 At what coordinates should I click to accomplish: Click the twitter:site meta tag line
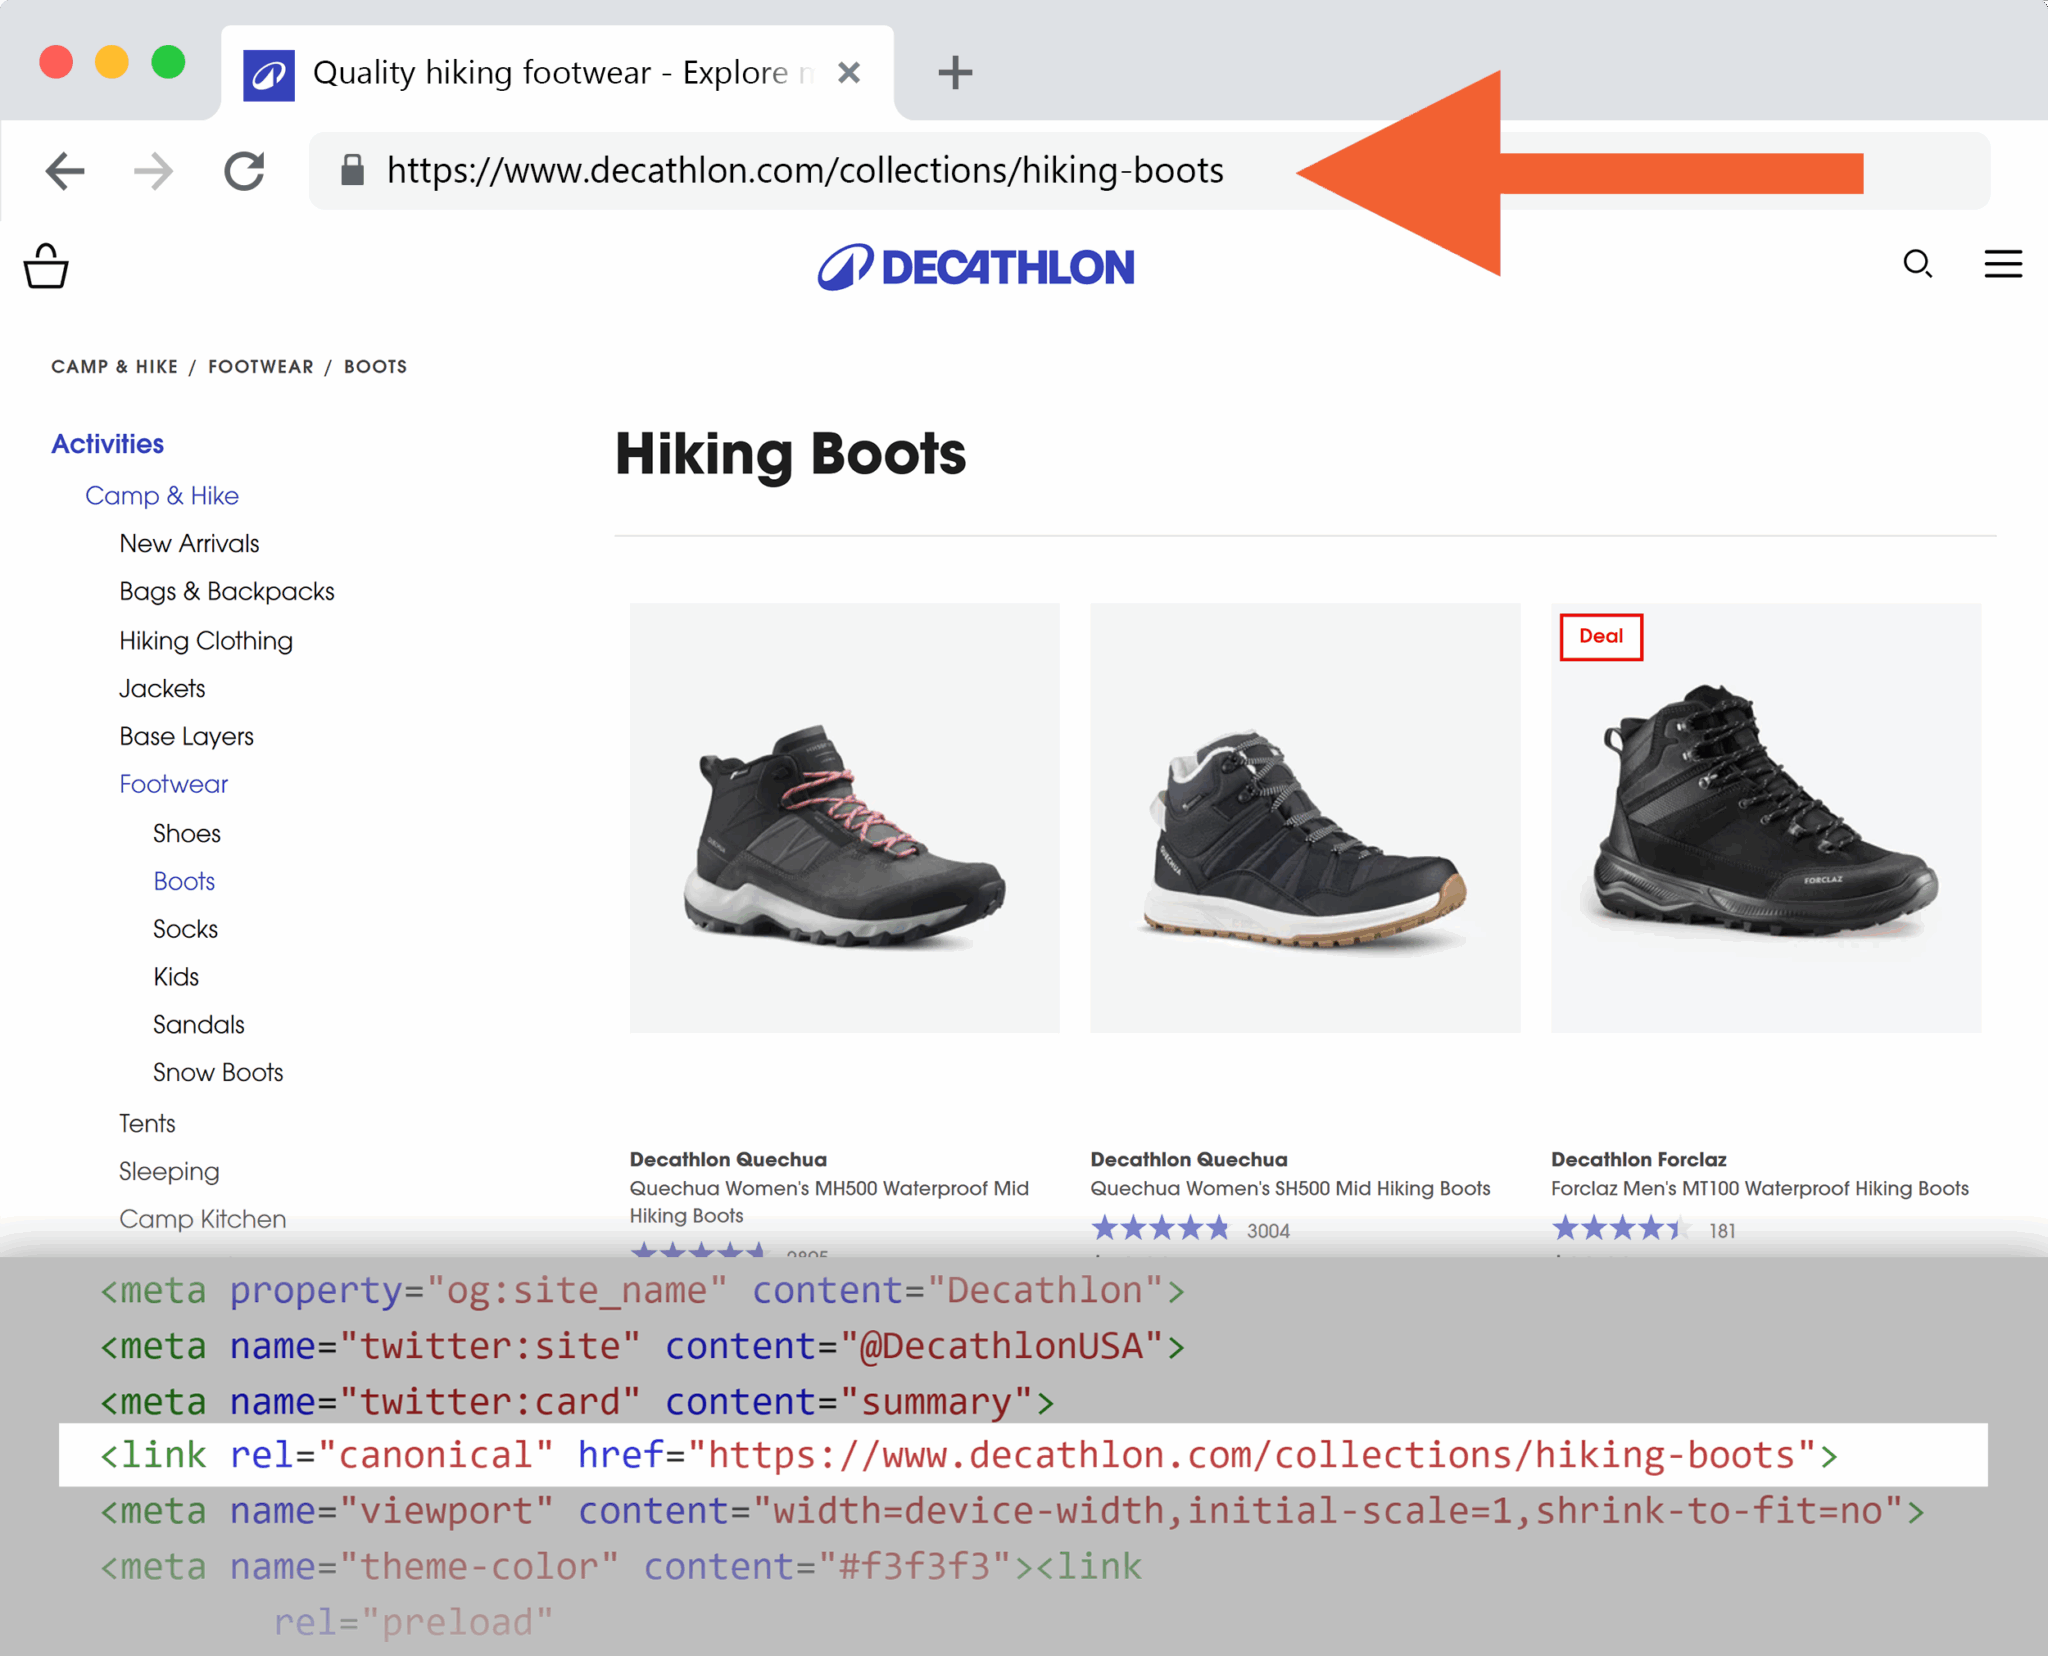coord(642,1347)
